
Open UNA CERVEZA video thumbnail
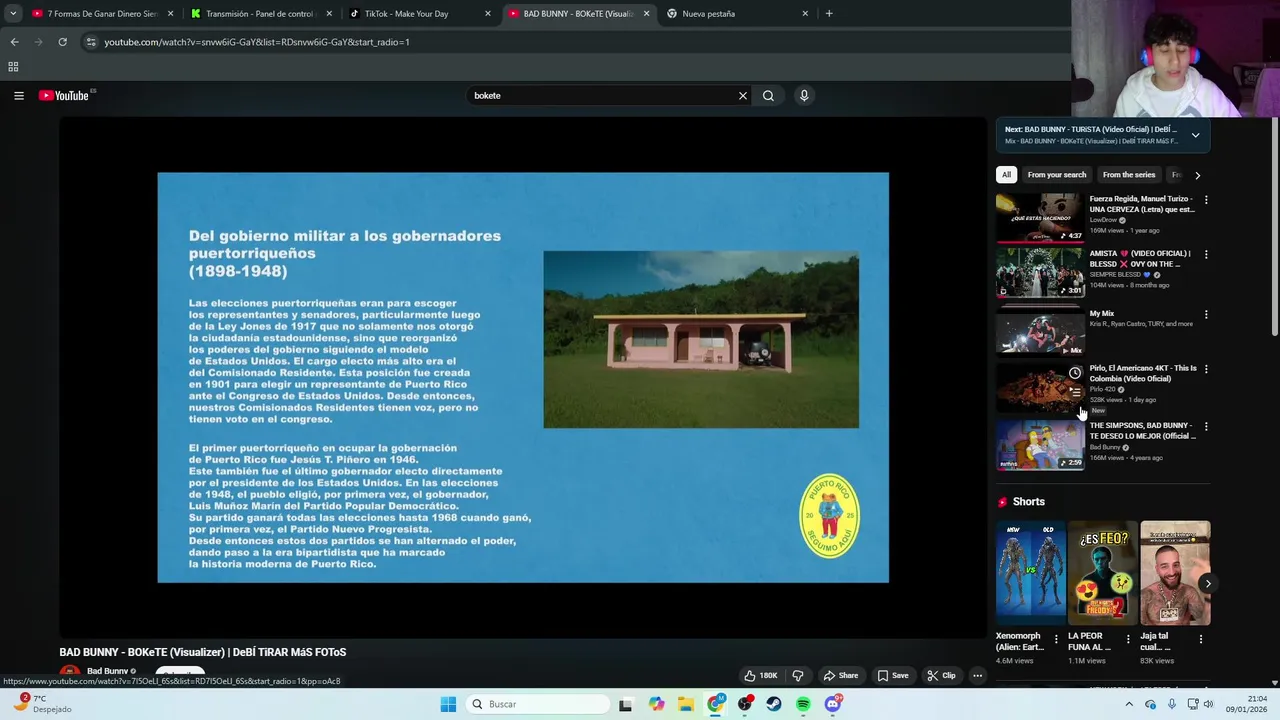tap(1040, 217)
